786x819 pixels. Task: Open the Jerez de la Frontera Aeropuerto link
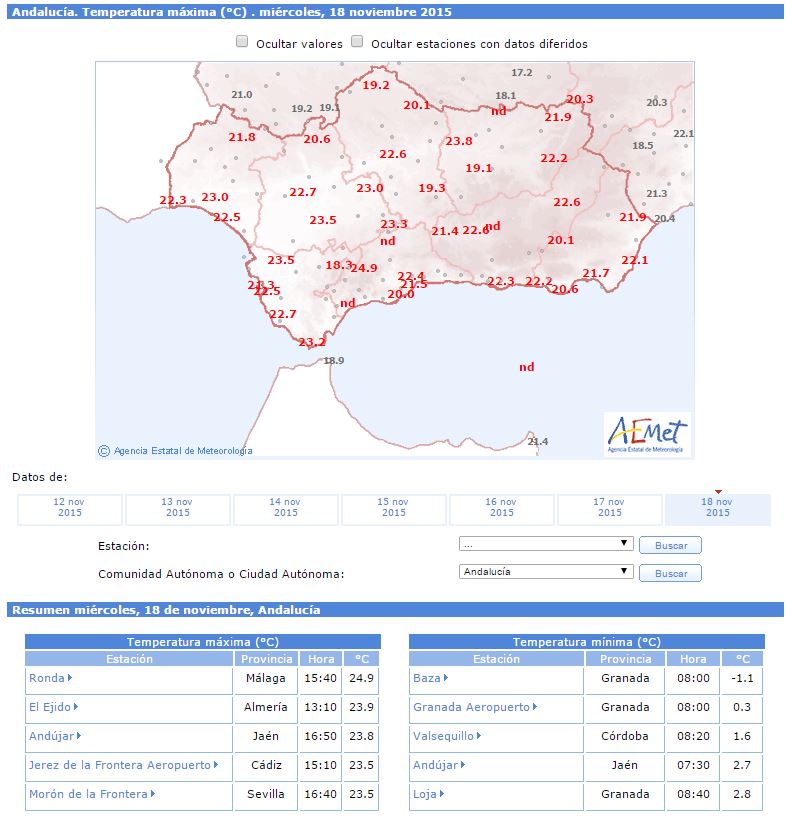tap(119, 765)
